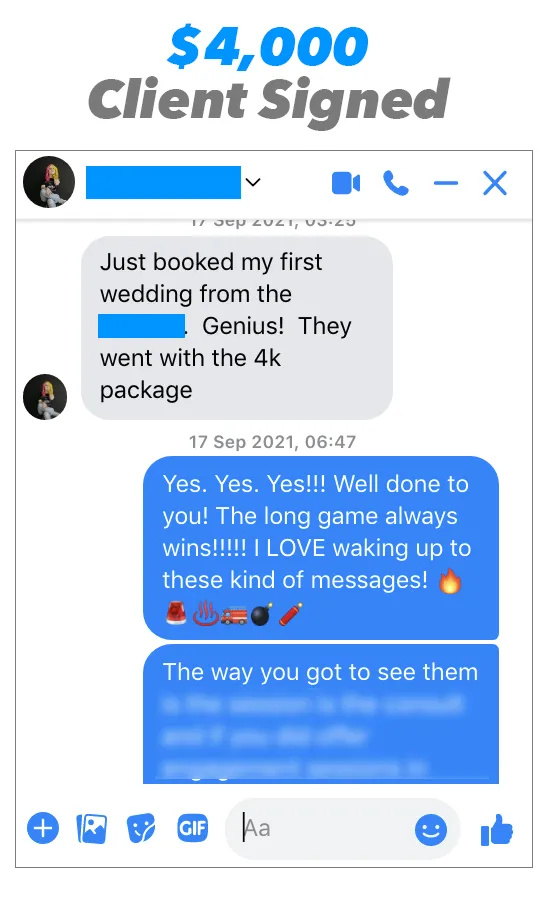Expand the conversation options chevron
Screen dimensions: 548x900
click(x=253, y=182)
